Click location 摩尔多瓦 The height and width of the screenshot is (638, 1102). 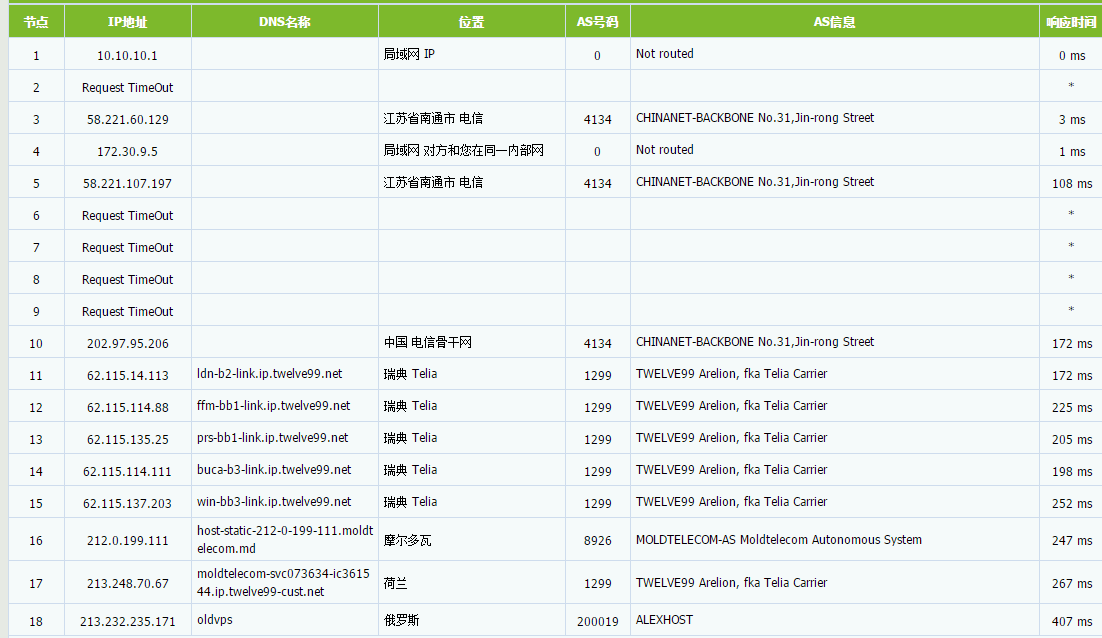click(407, 540)
